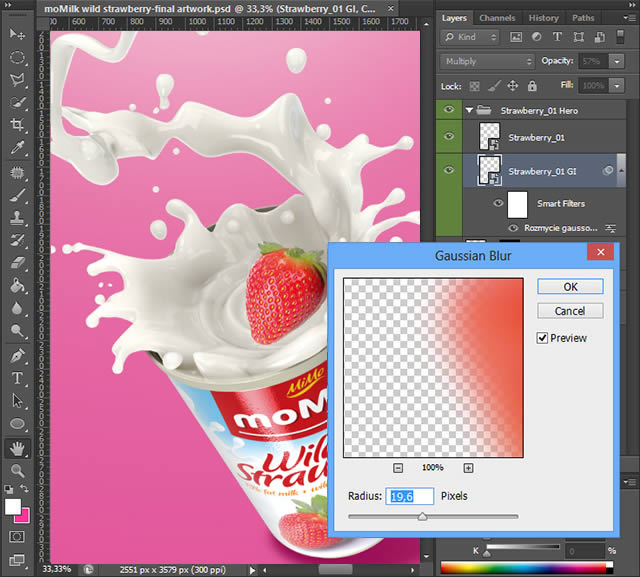Select the Dodge tool
This screenshot has width=640, height=577.
17,331
